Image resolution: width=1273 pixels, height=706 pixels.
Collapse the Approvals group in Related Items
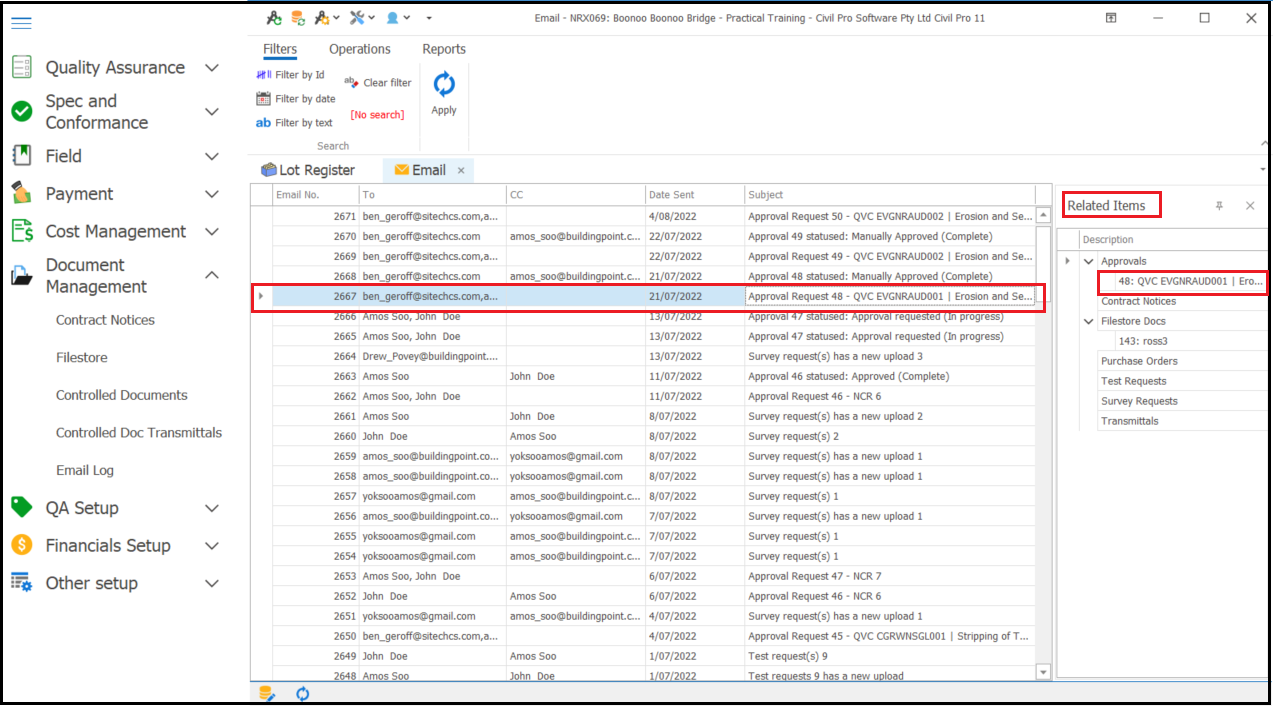pos(1089,260)
